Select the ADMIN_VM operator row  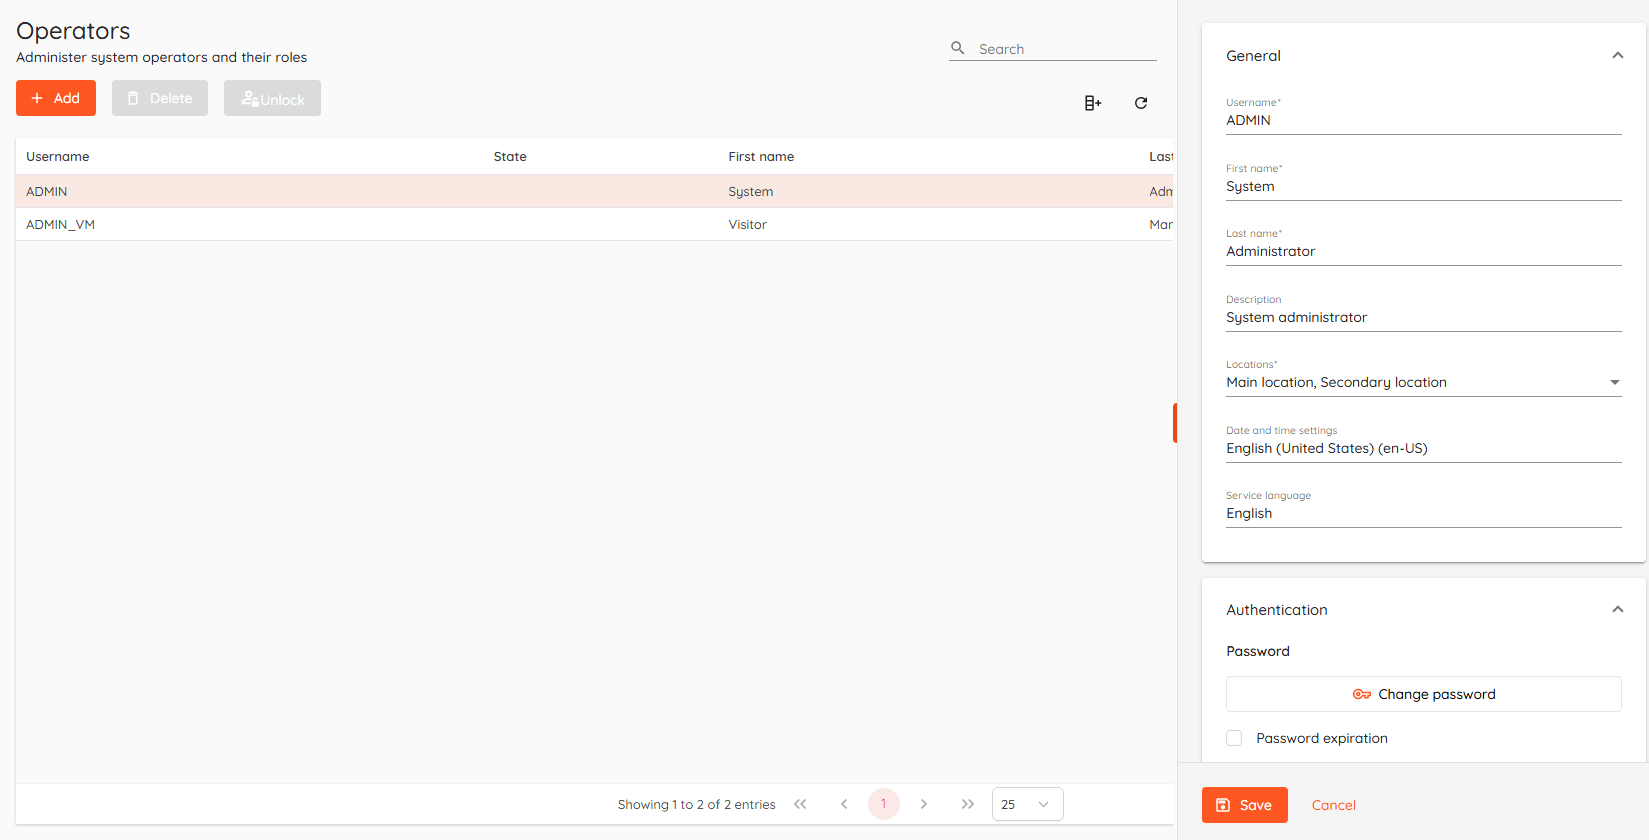(60, 225)
